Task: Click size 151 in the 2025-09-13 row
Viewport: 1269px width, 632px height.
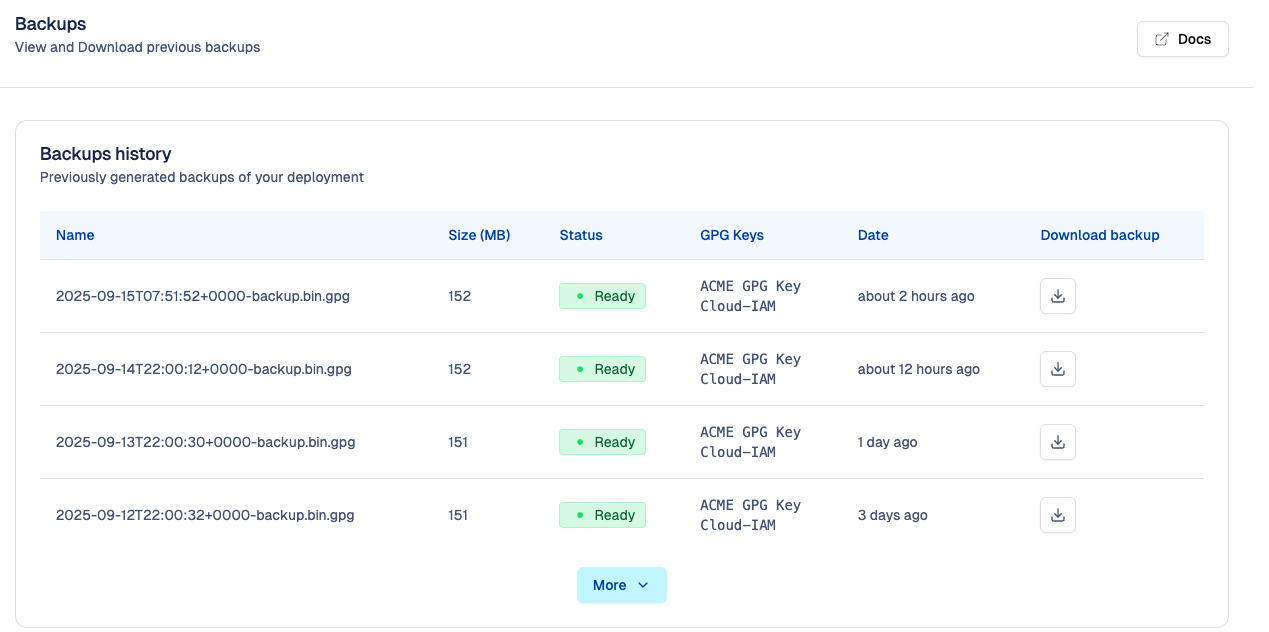Action: point(459,442)
